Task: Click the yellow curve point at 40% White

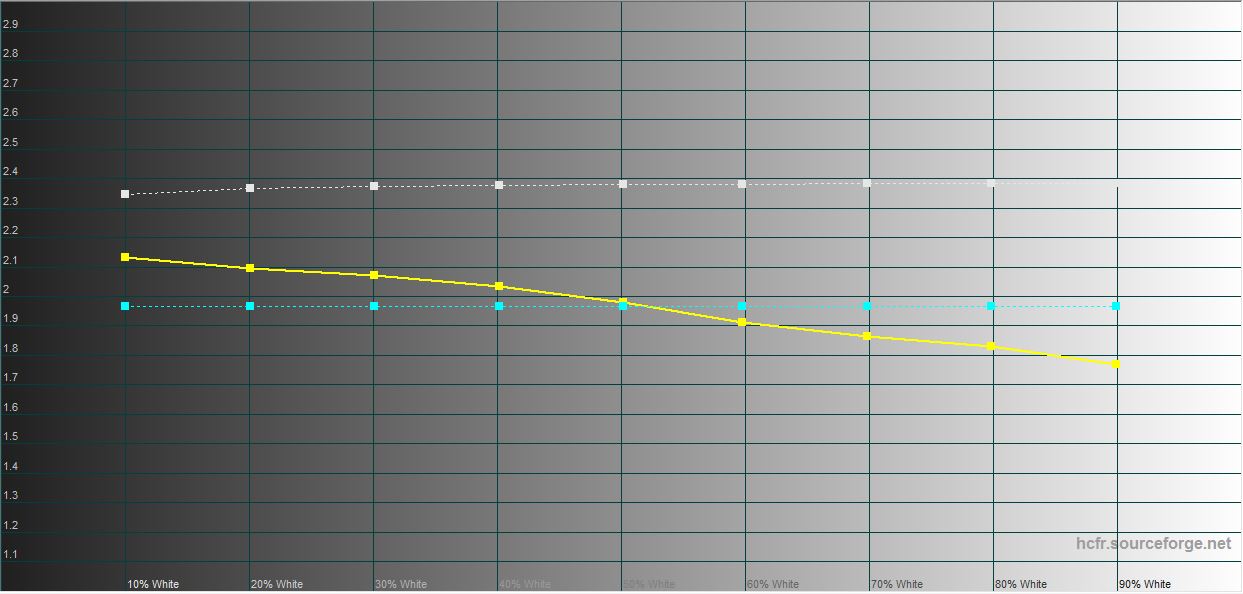Action: [499, 286]
